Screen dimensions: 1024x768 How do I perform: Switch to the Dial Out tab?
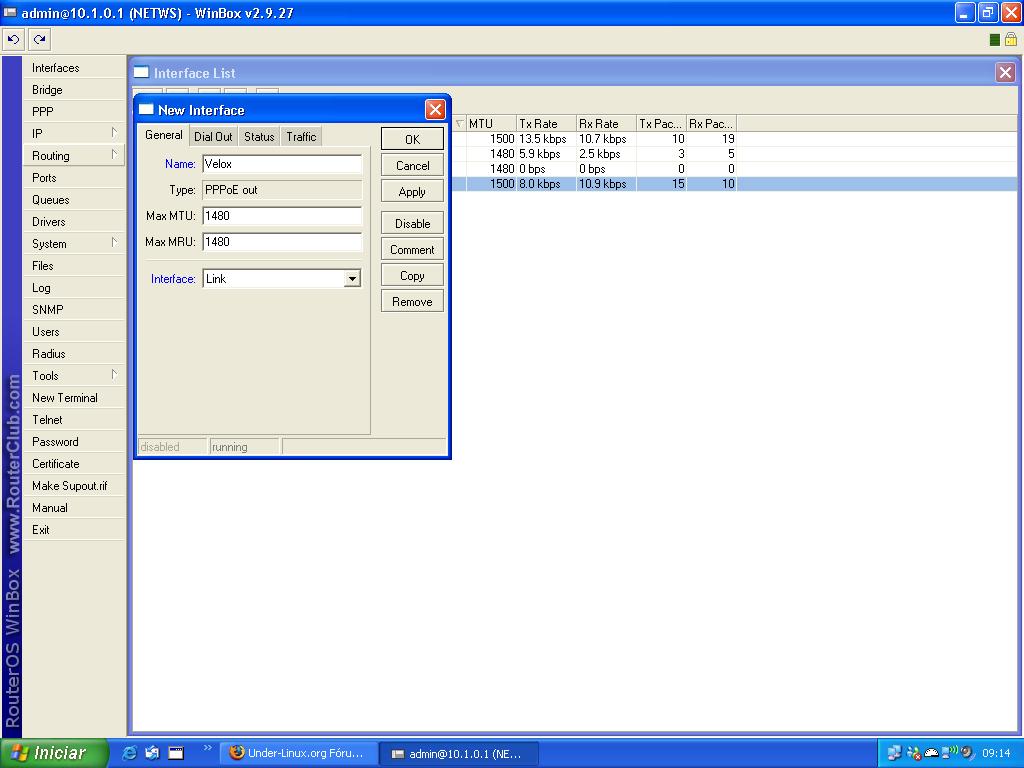(213, 136)
